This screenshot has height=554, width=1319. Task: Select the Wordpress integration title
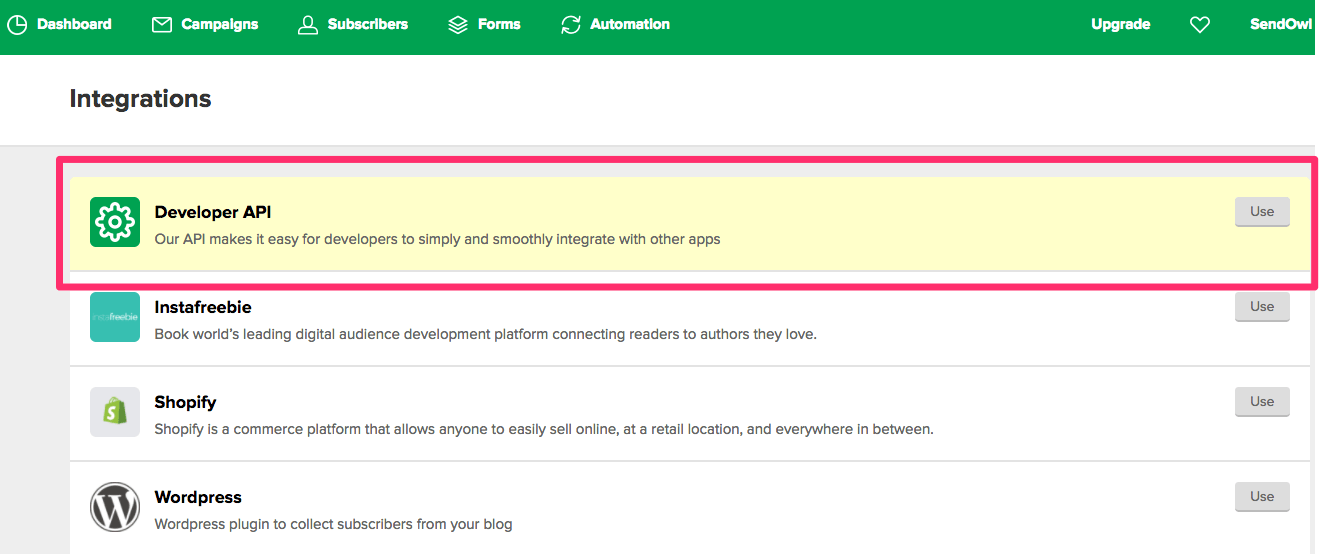coord(198,497)
